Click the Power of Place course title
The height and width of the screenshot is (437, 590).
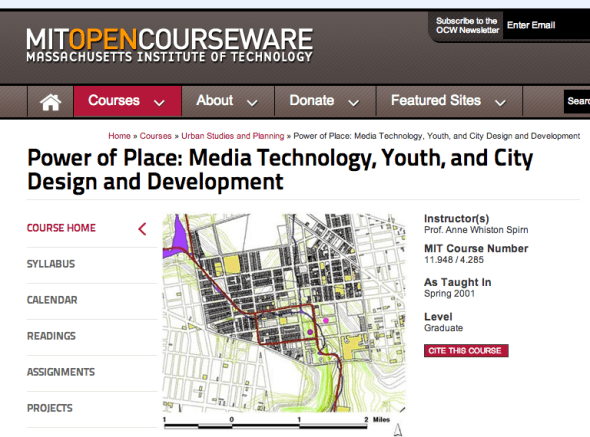pyautogui.click(x=280, y=170)
